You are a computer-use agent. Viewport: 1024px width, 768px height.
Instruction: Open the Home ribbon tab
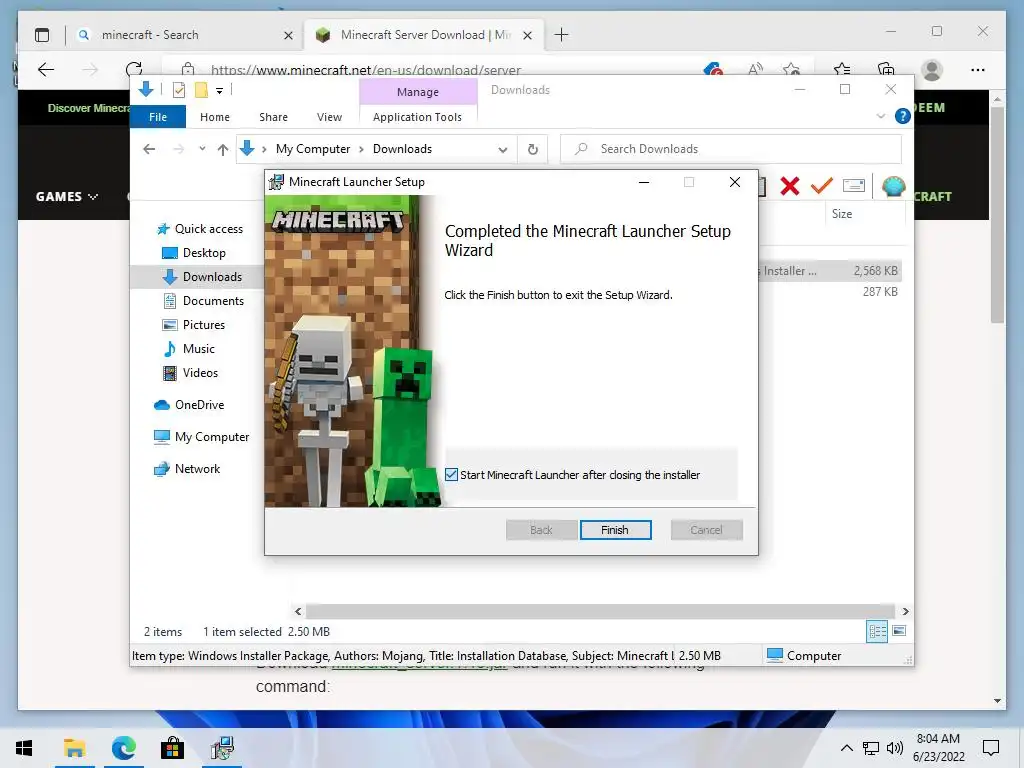click(x=215, y=117)
